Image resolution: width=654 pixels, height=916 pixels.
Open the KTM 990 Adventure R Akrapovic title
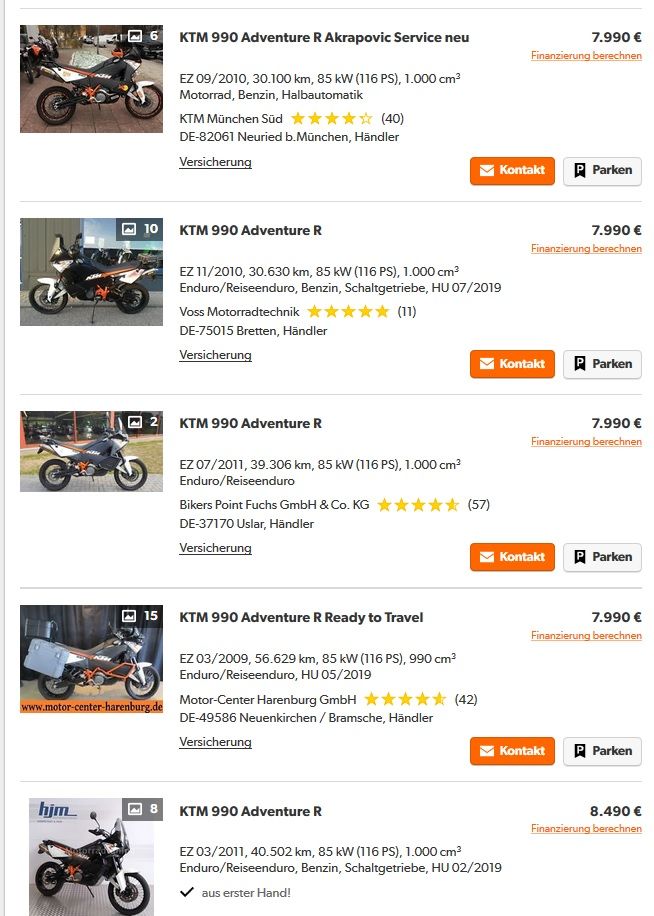click(x=324, y=37)
